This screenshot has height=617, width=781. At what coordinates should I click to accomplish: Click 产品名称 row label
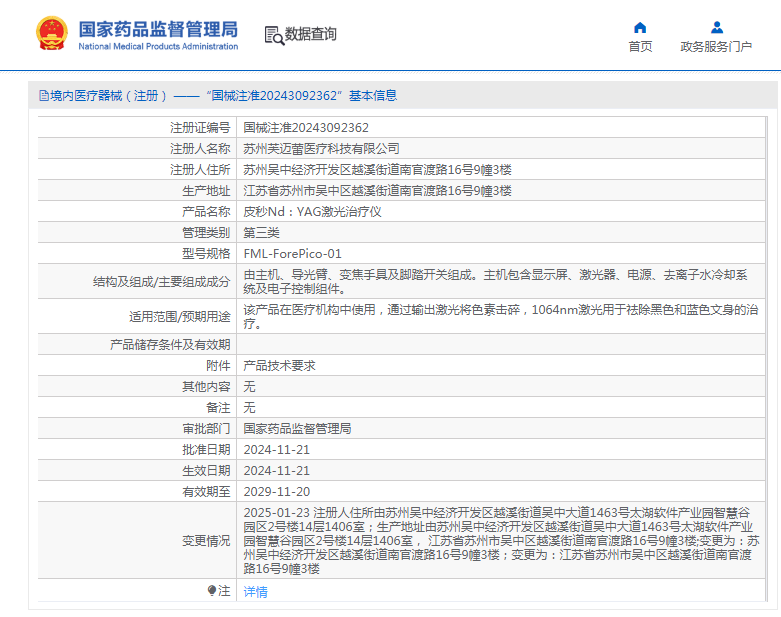tap(206, 212)
